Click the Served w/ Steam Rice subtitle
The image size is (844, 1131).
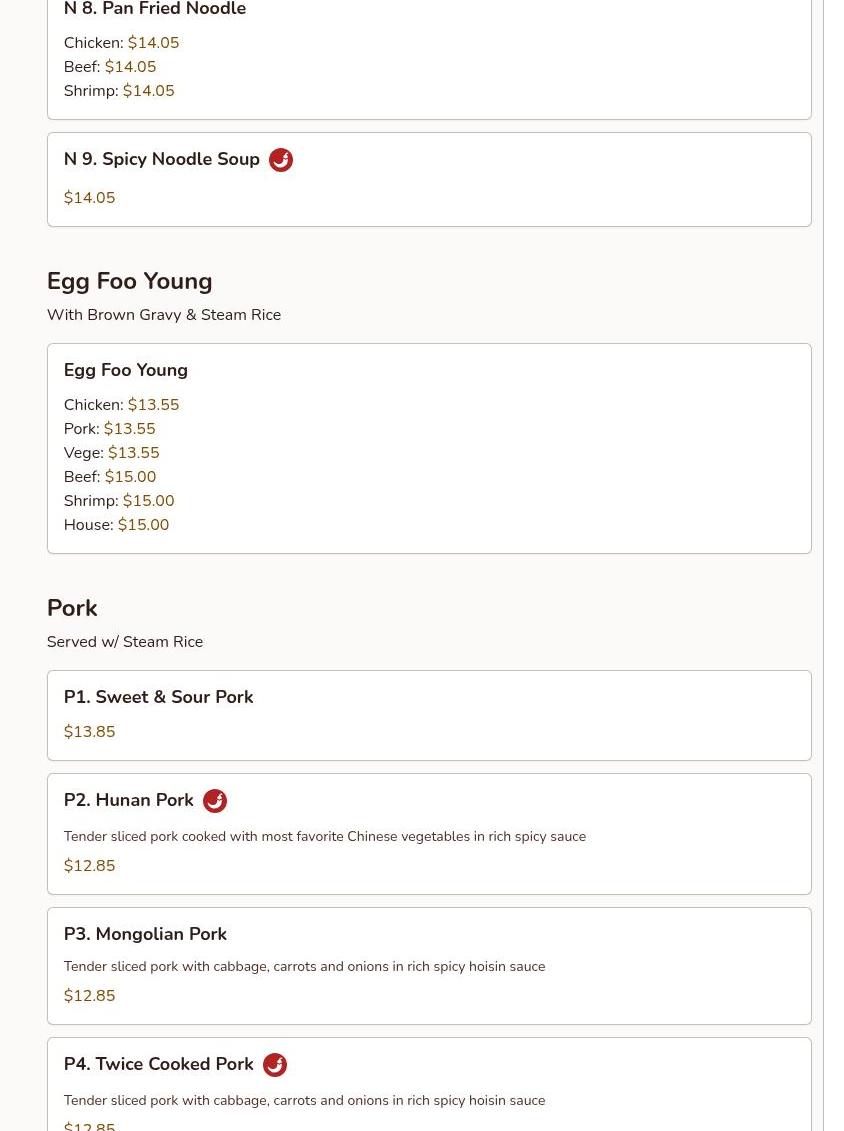[125, 642]
